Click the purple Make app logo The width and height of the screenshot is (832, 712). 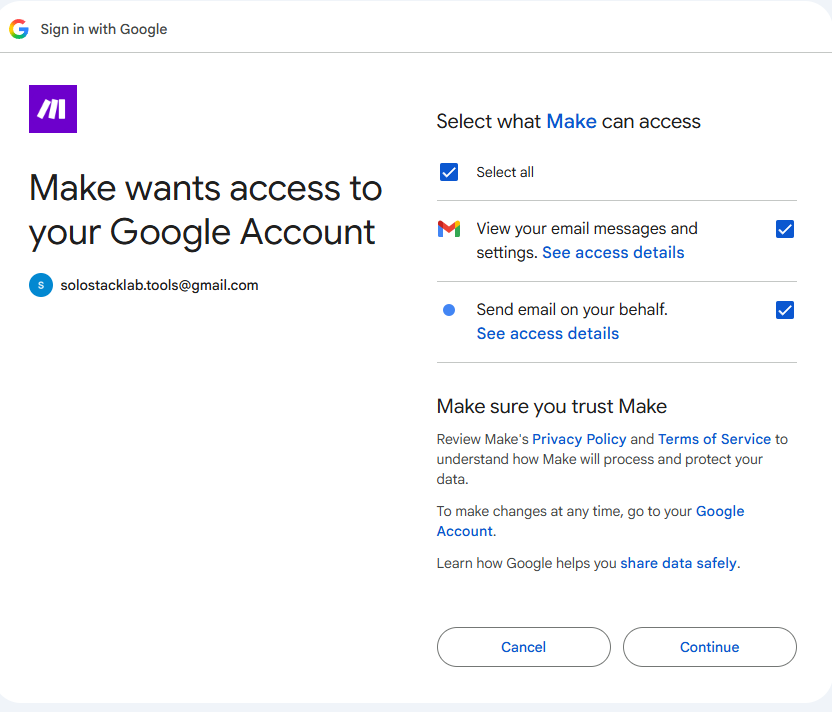(53, 109)
